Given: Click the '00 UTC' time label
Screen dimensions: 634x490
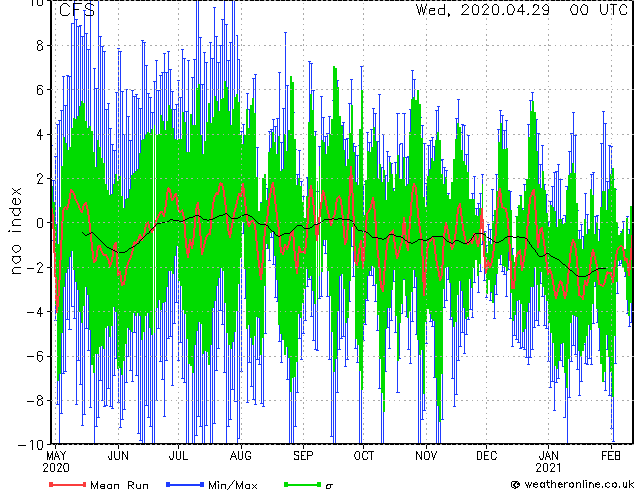Looking at the screenshot, I should 598,10.
